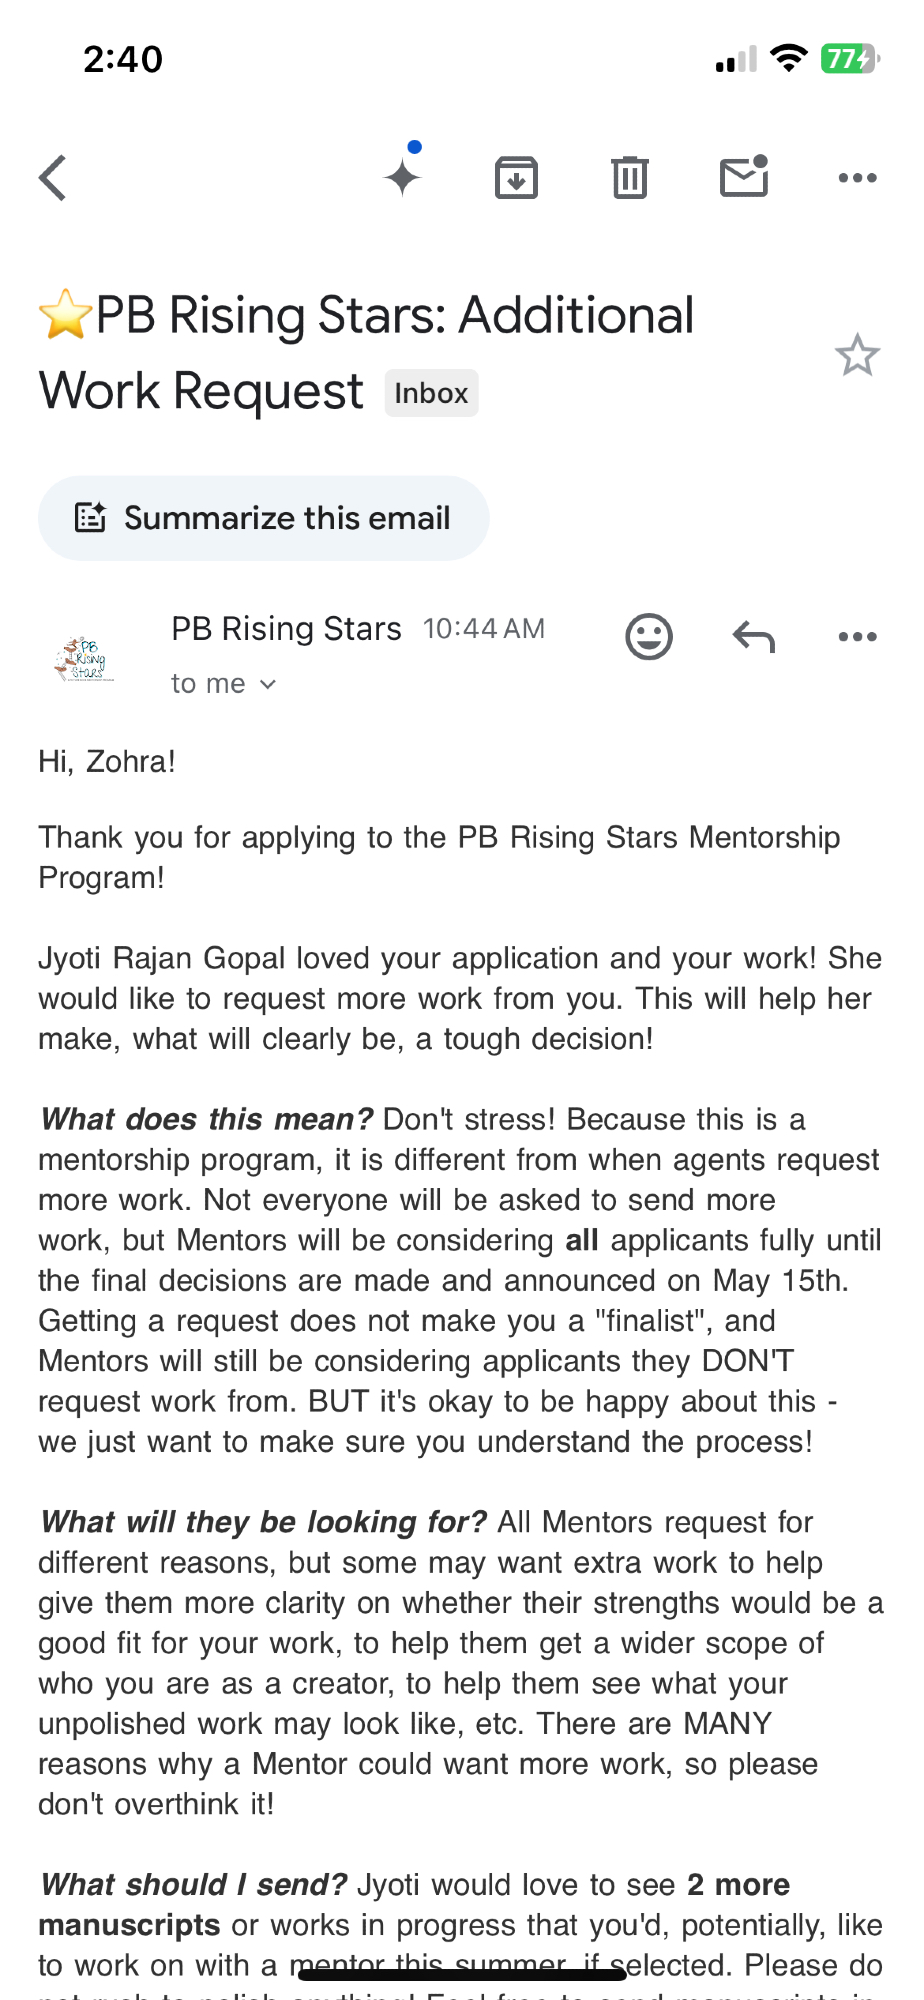924x2000 pixels.
Task: Tap the battery indicator in status bar
Action: pyautogui.click(x=849, y=59)
